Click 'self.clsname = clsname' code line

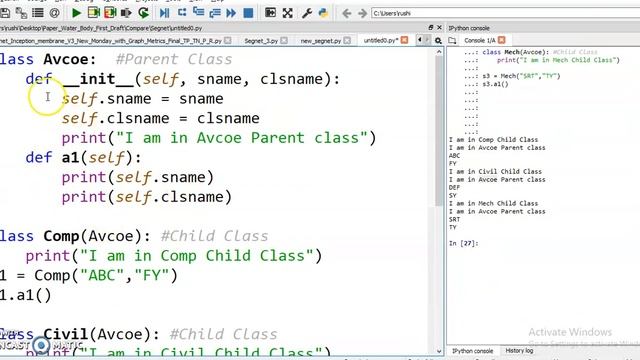160,118
